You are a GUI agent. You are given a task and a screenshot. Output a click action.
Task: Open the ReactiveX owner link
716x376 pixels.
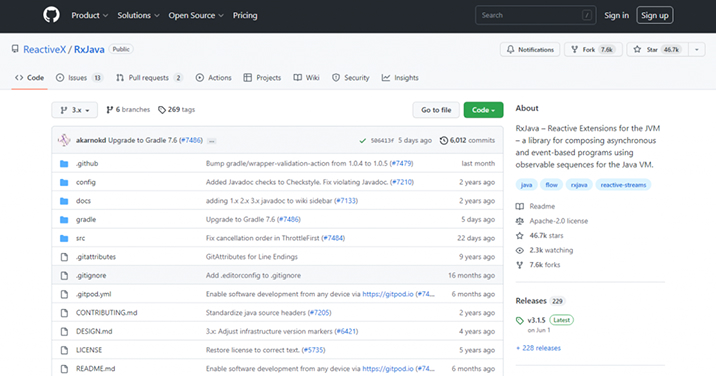tap(44, 49)
